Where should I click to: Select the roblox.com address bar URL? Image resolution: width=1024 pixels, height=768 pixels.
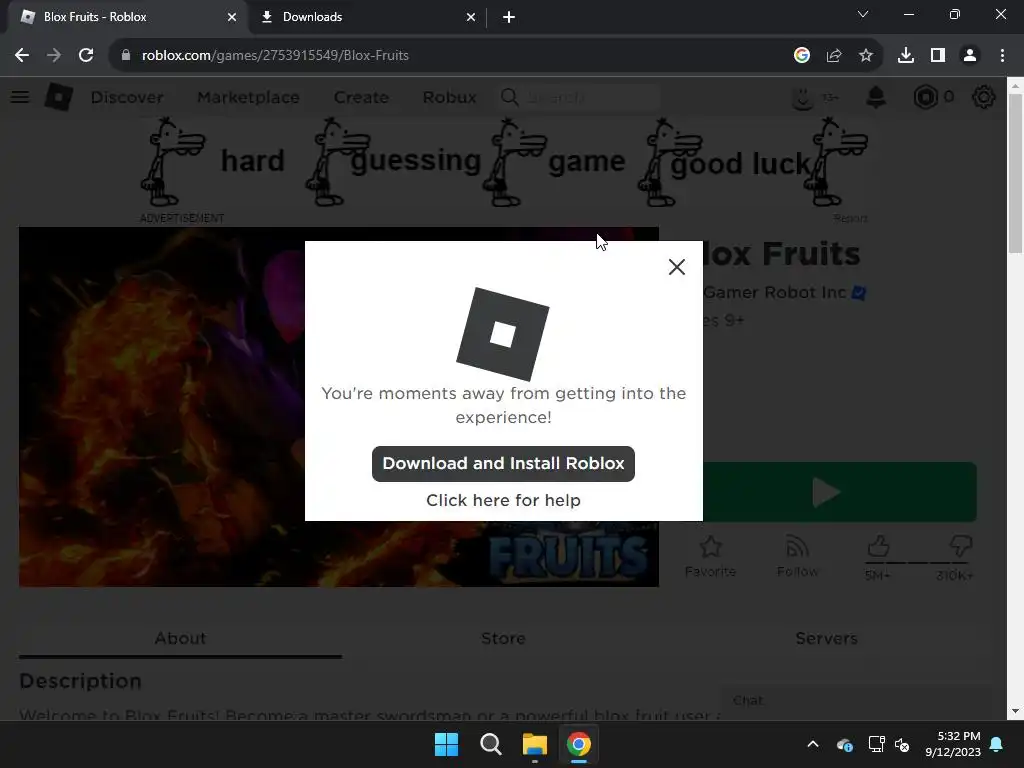(x=275, y=56)
